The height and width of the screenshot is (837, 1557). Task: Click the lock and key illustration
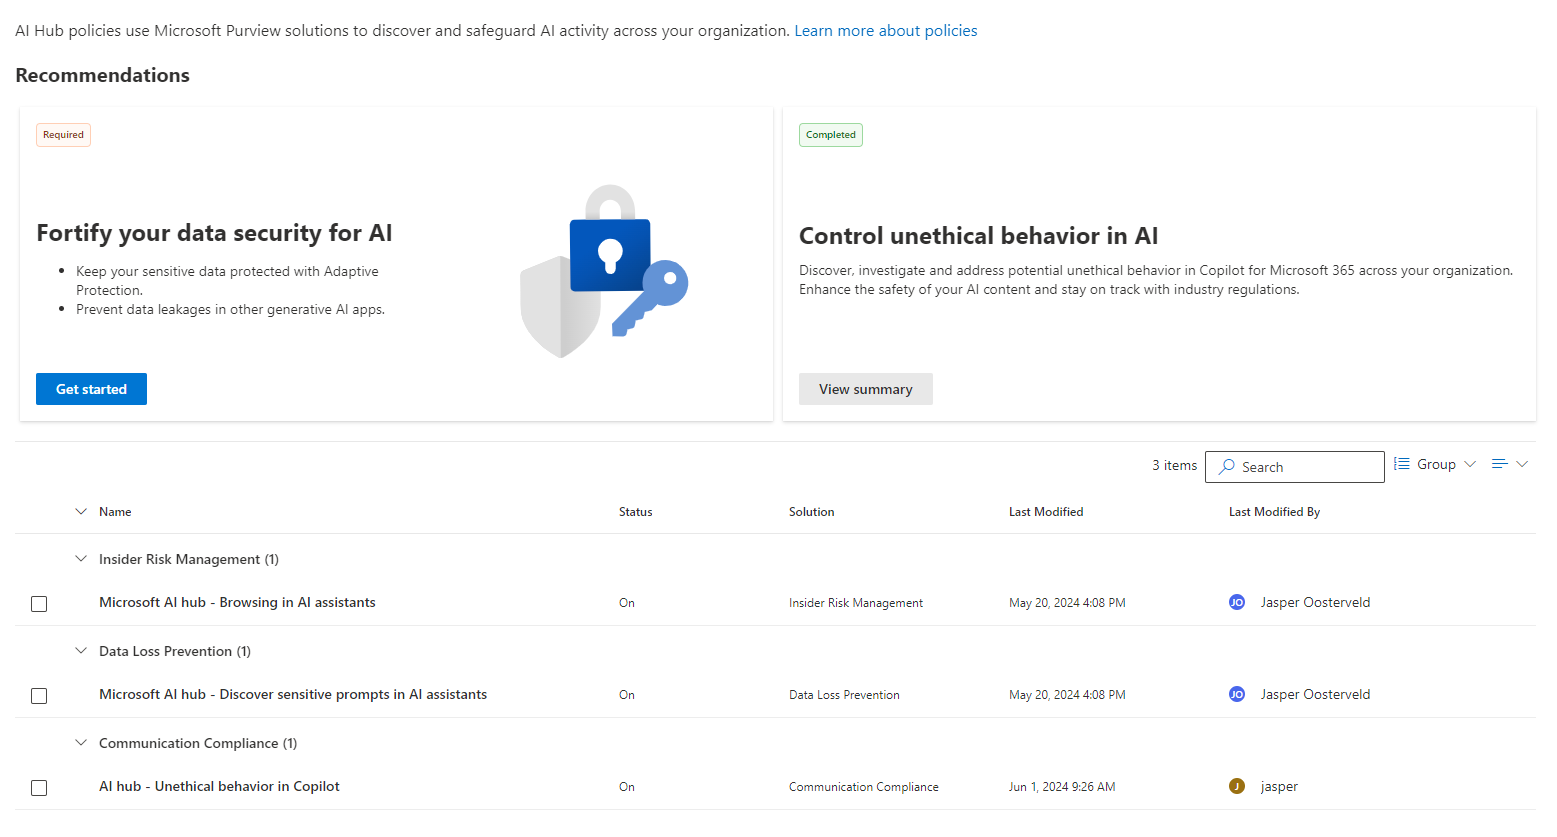(604, 271)
